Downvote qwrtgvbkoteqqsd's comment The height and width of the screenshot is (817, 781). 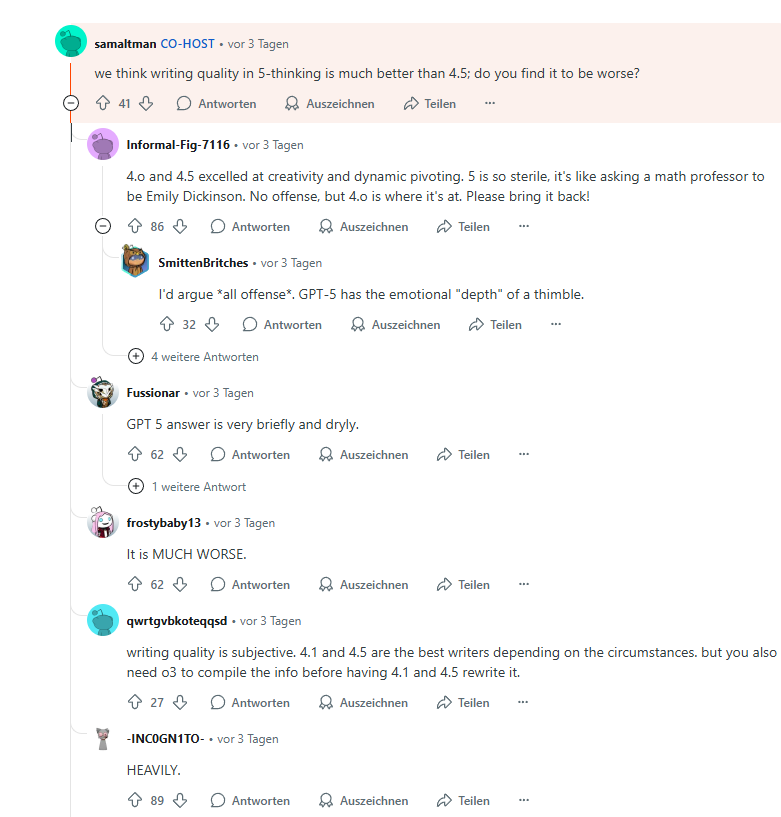(x=180, y=703)
